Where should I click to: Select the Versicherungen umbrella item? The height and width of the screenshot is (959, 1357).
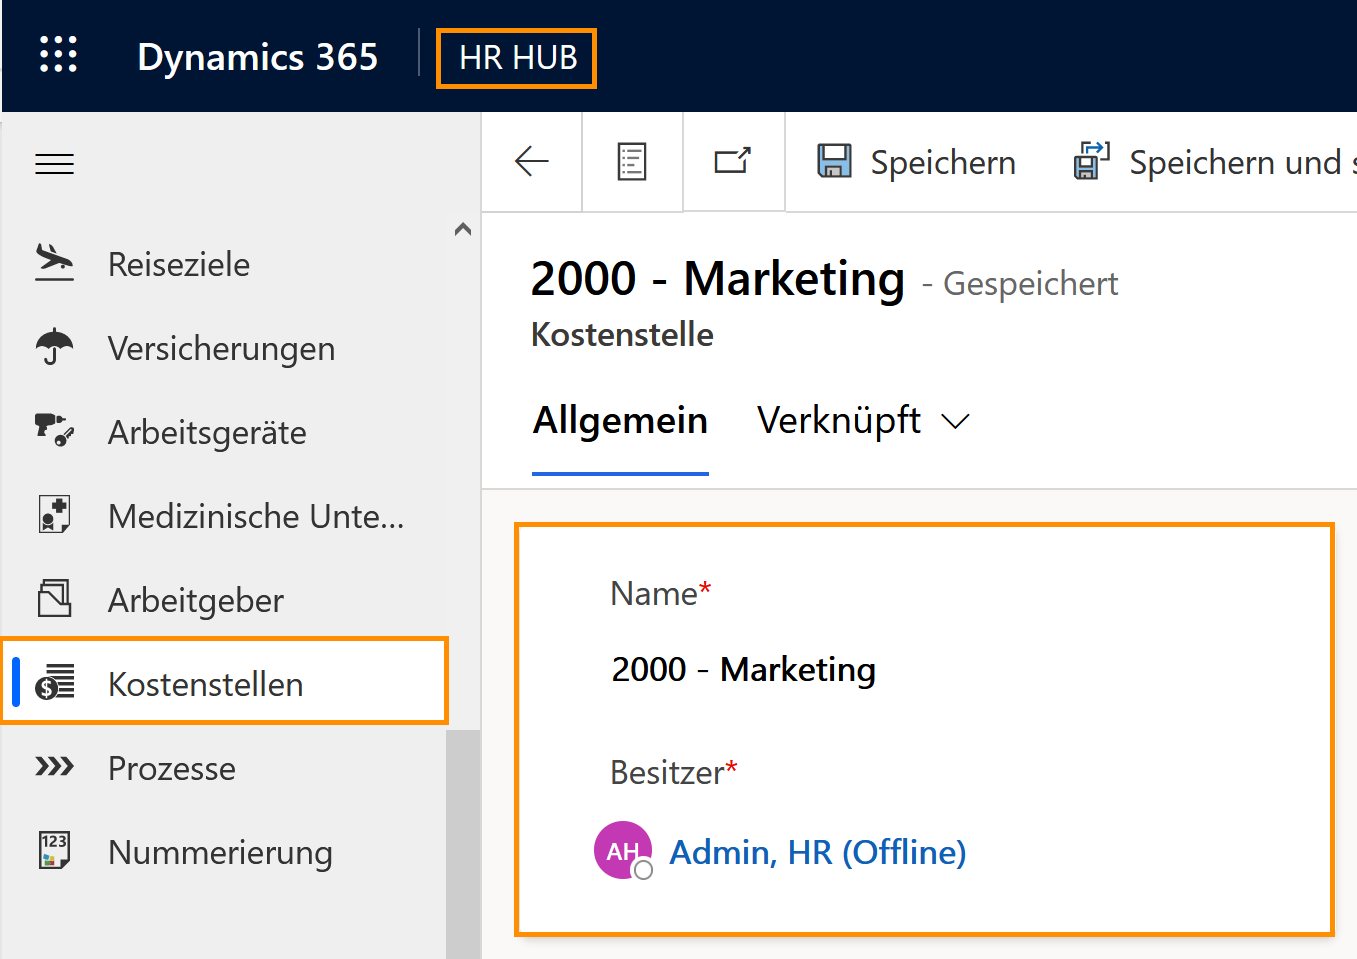(x=221, y=349)
